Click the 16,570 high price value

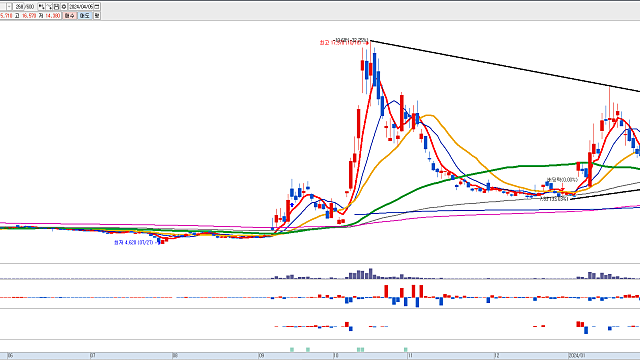coord(29,16)
